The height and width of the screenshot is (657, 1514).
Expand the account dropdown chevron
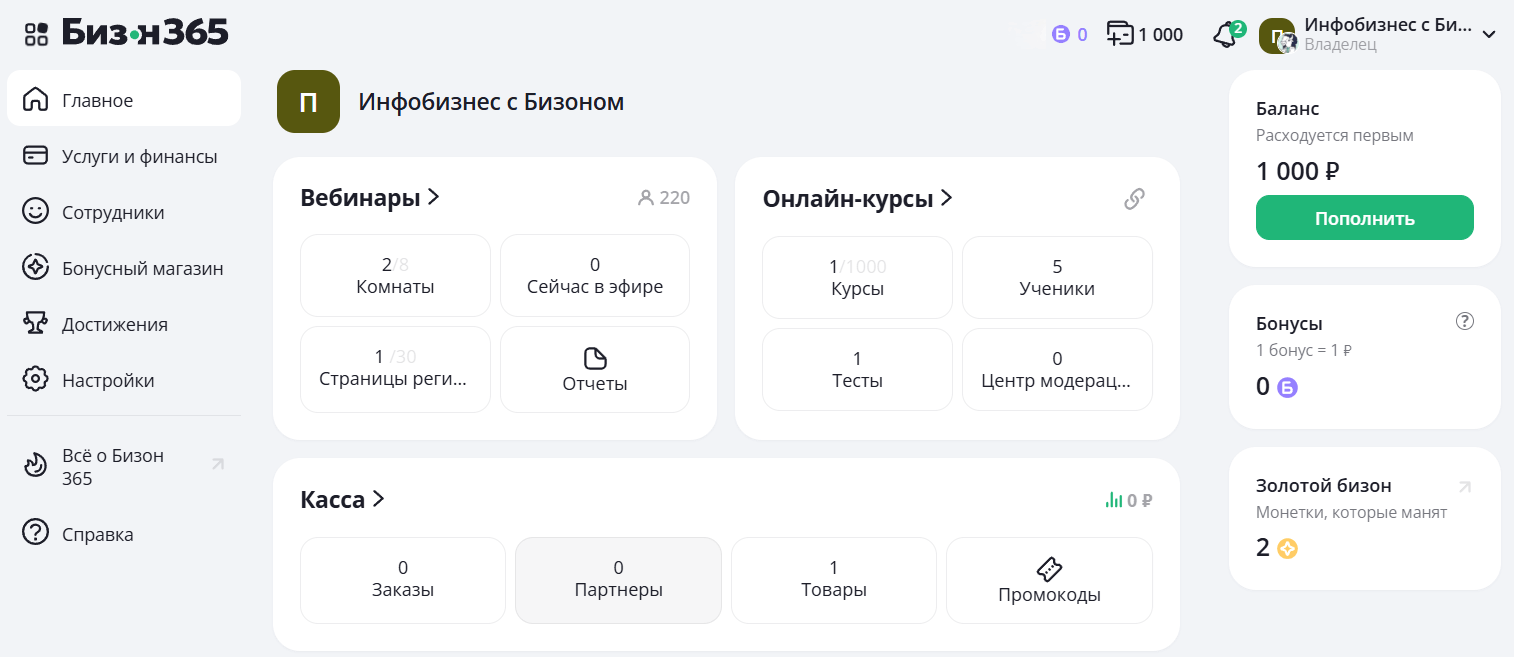(1488, 35)
